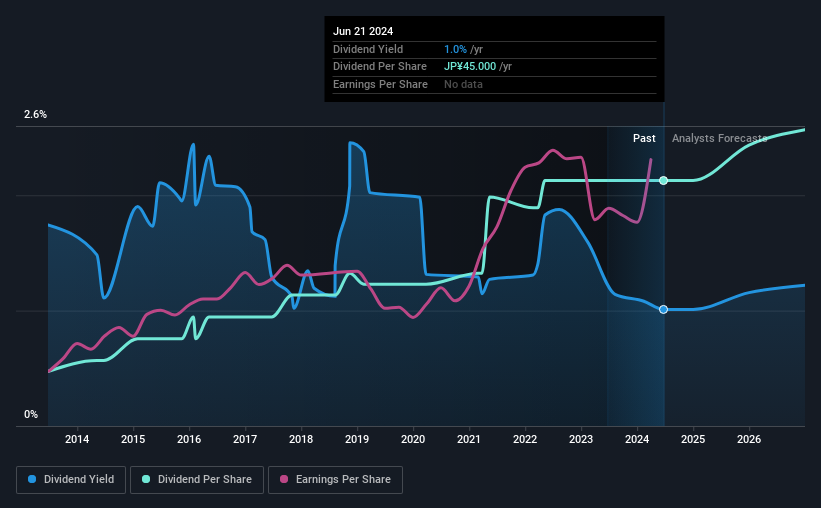Click the 2022 x-axis label
The image size is (821, 508).
(x=525, y=439)
